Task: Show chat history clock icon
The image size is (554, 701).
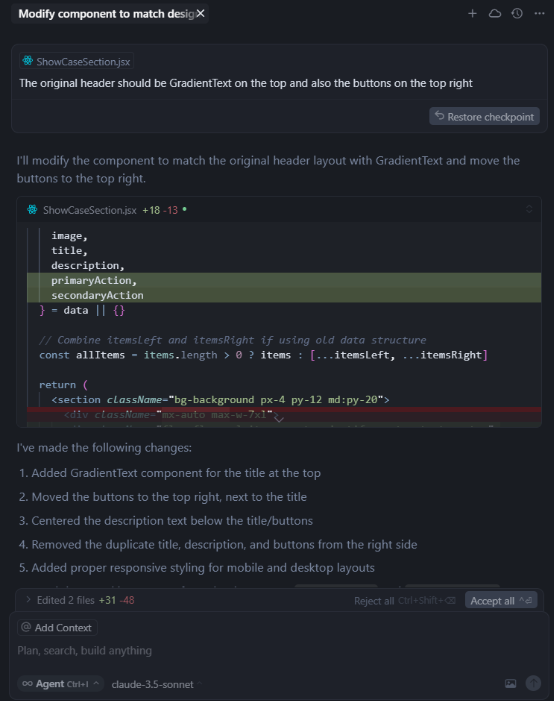Action: (x=517, y=14)
